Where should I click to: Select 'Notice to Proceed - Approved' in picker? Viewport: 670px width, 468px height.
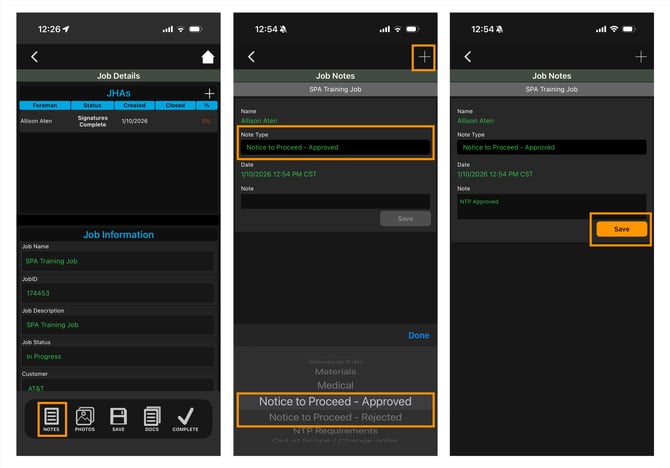(x=334, y=401)
